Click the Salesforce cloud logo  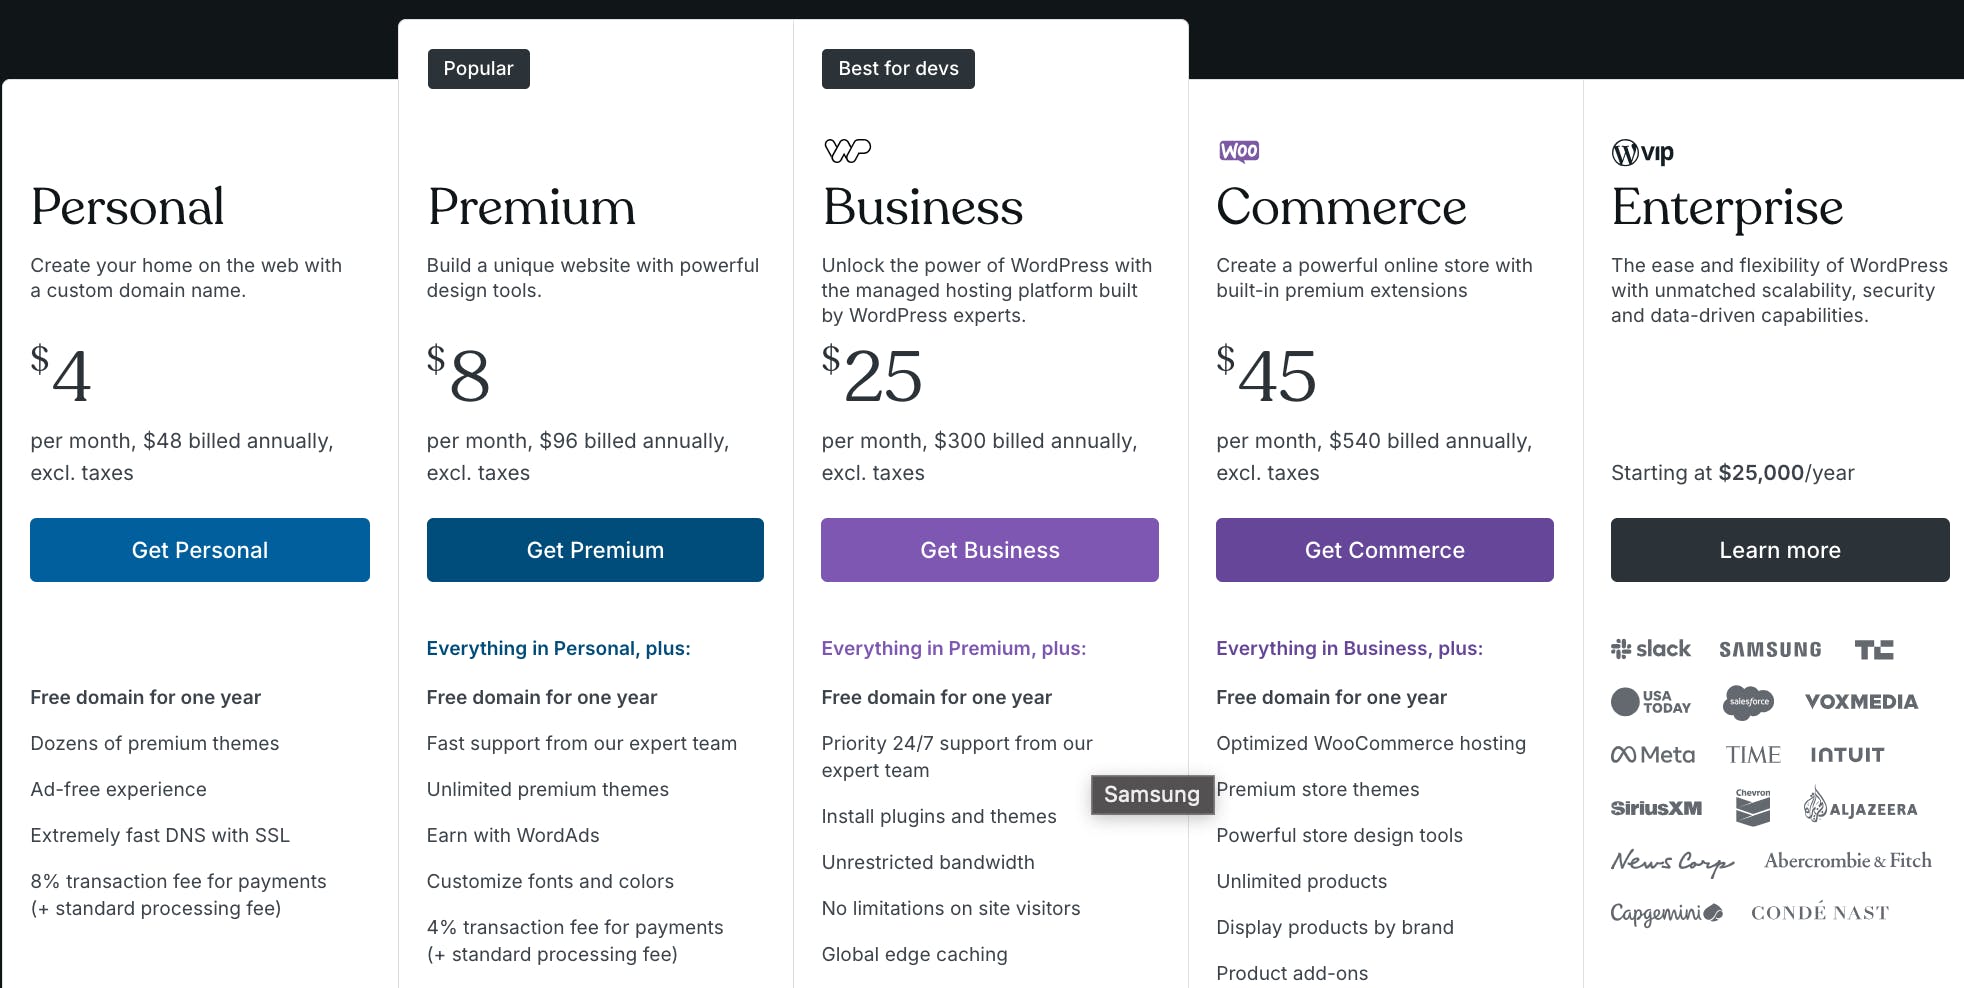point(1749,702)
